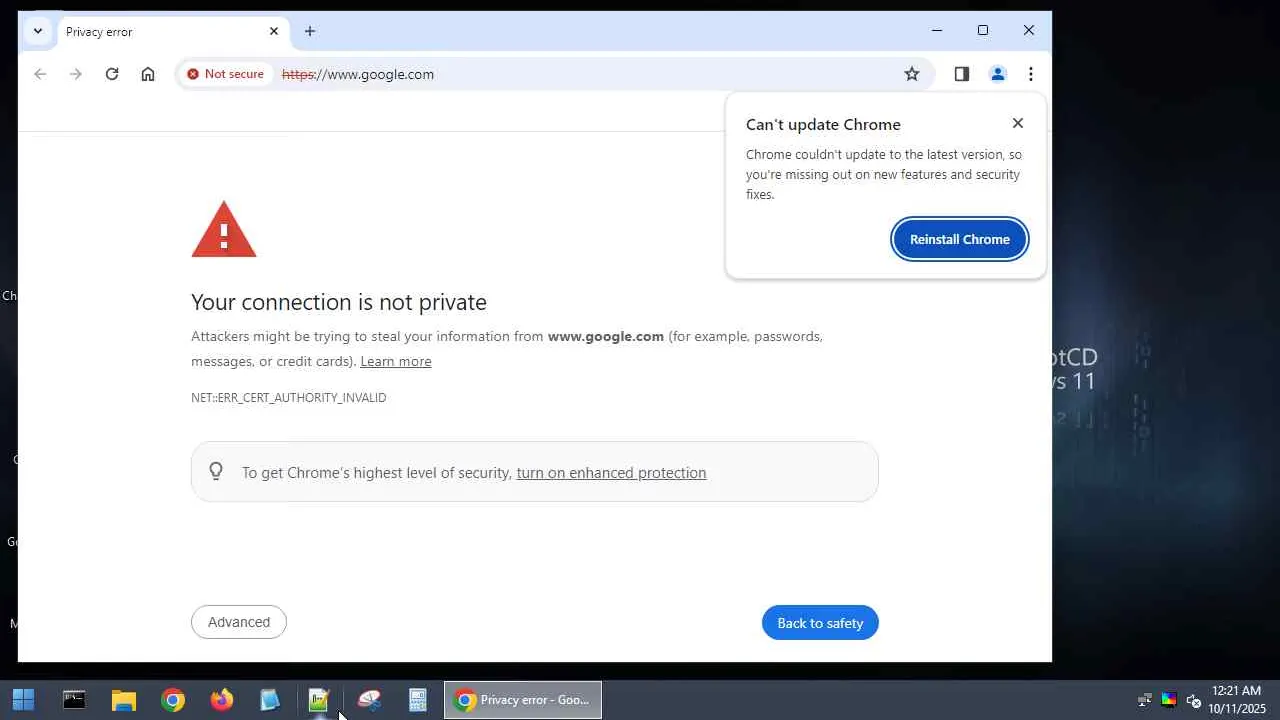The height and width of the screenshot is (720, 1280).
Task: Click turn on enhanced protection link
Action: coord(611,473)
